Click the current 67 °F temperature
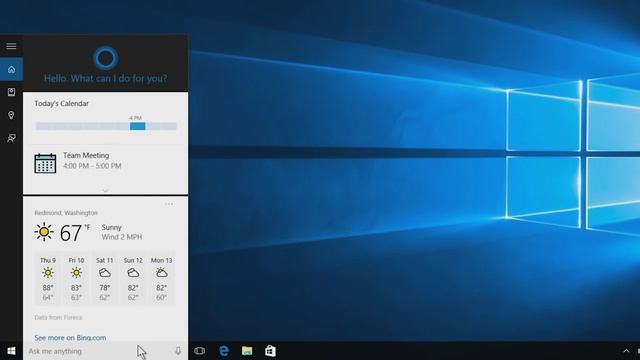The height and width of the screenshot is (360, 640). (x=75, y=233)
